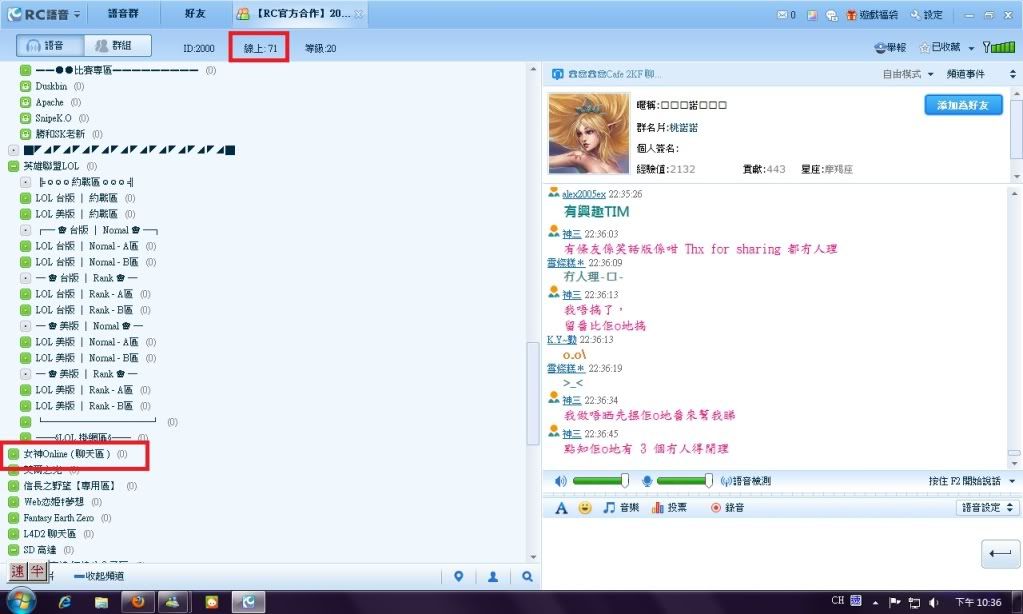This screenshot has height=614, width=1023.
Task: Open the 投票 voting chart icon
Action: [x=669, y=508]
